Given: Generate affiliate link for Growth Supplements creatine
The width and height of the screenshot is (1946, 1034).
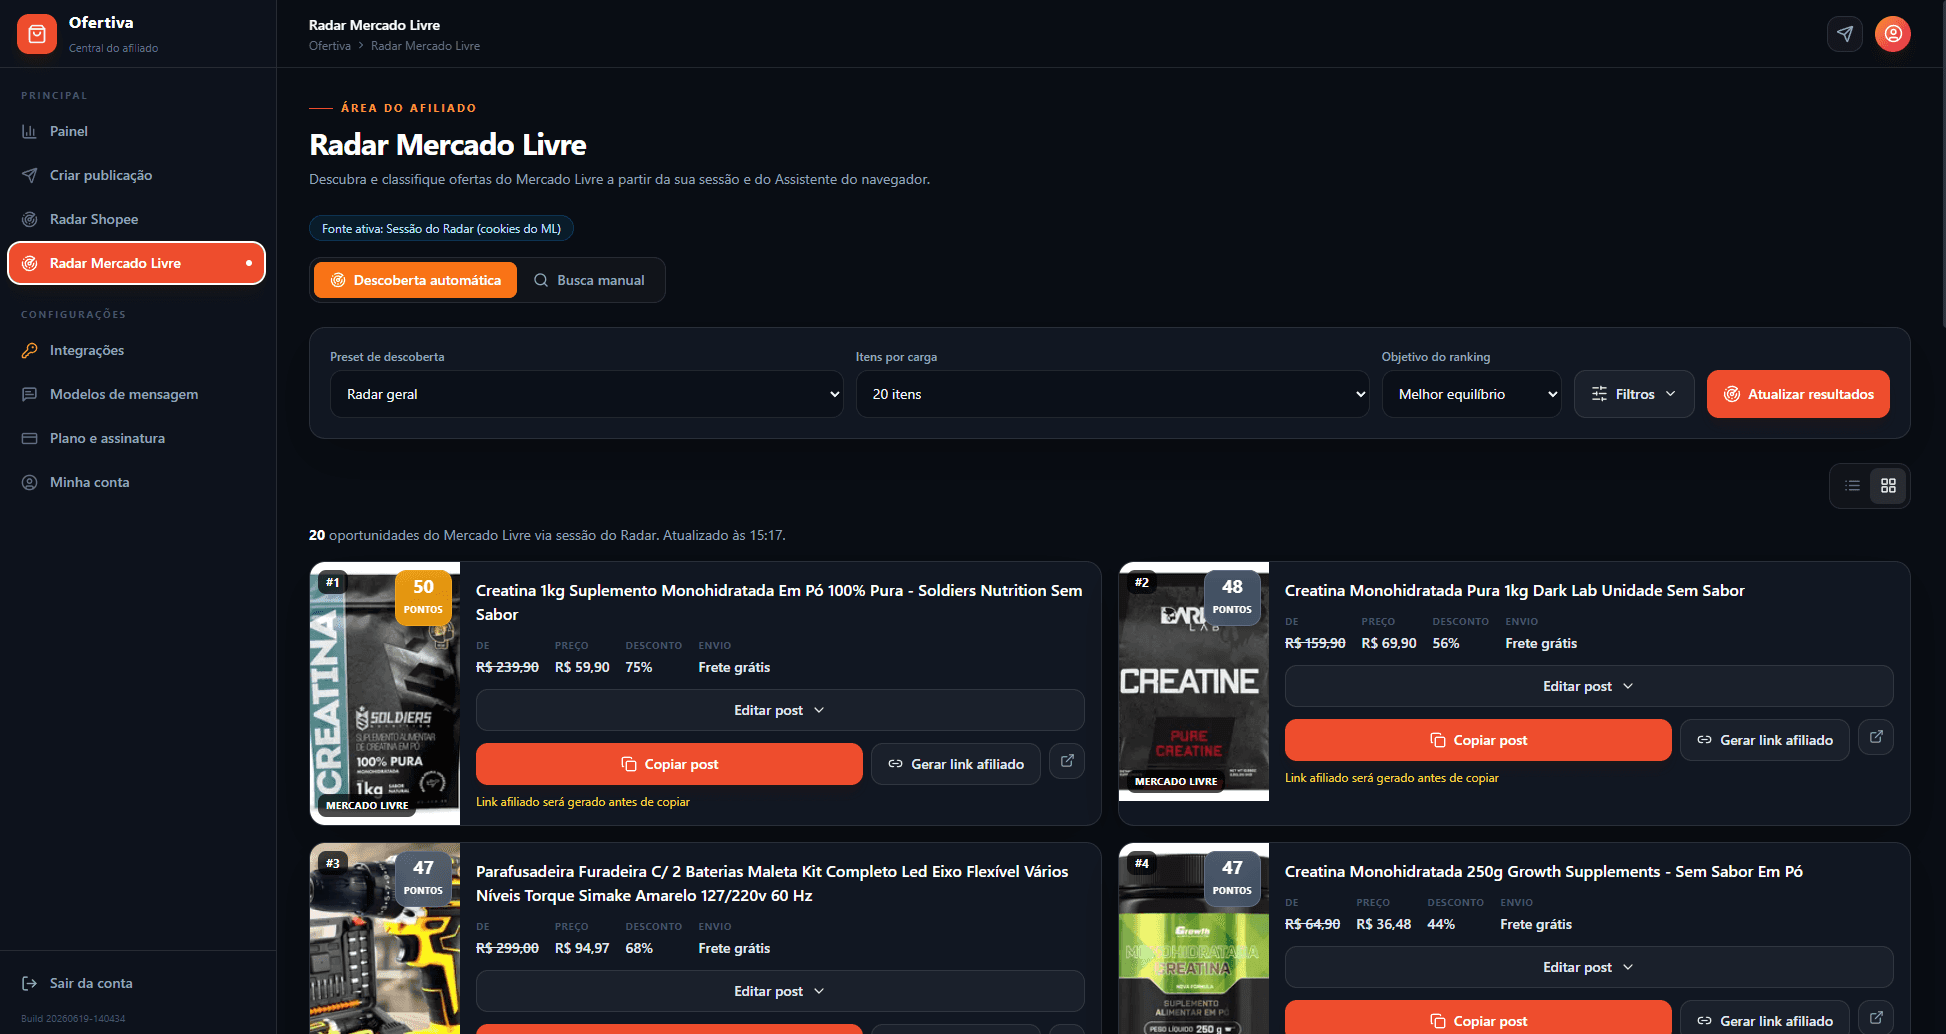Looking at the screenshot, I should point(1765,1018).
